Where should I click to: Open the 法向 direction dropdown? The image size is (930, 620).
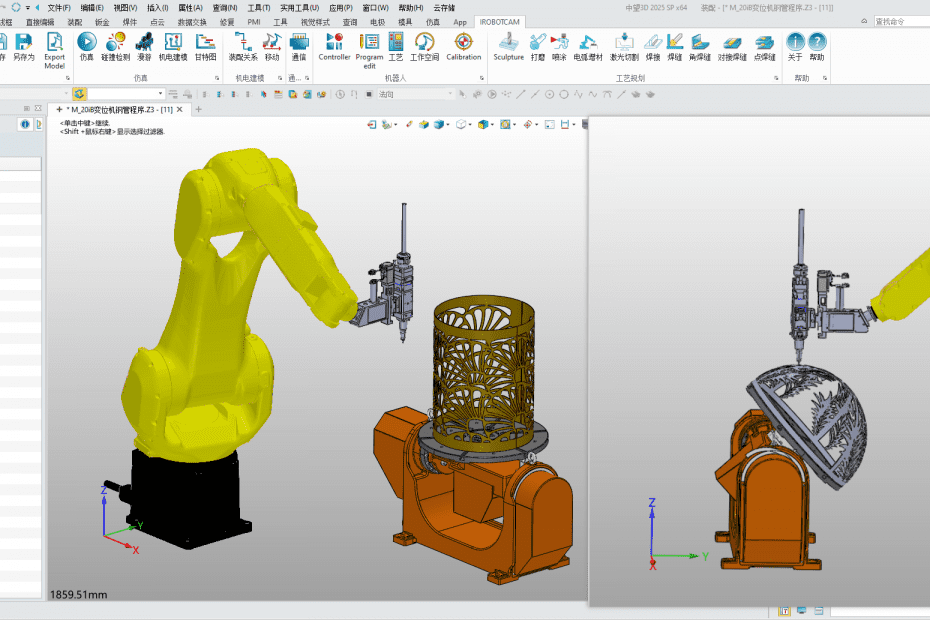coord(448,94)
